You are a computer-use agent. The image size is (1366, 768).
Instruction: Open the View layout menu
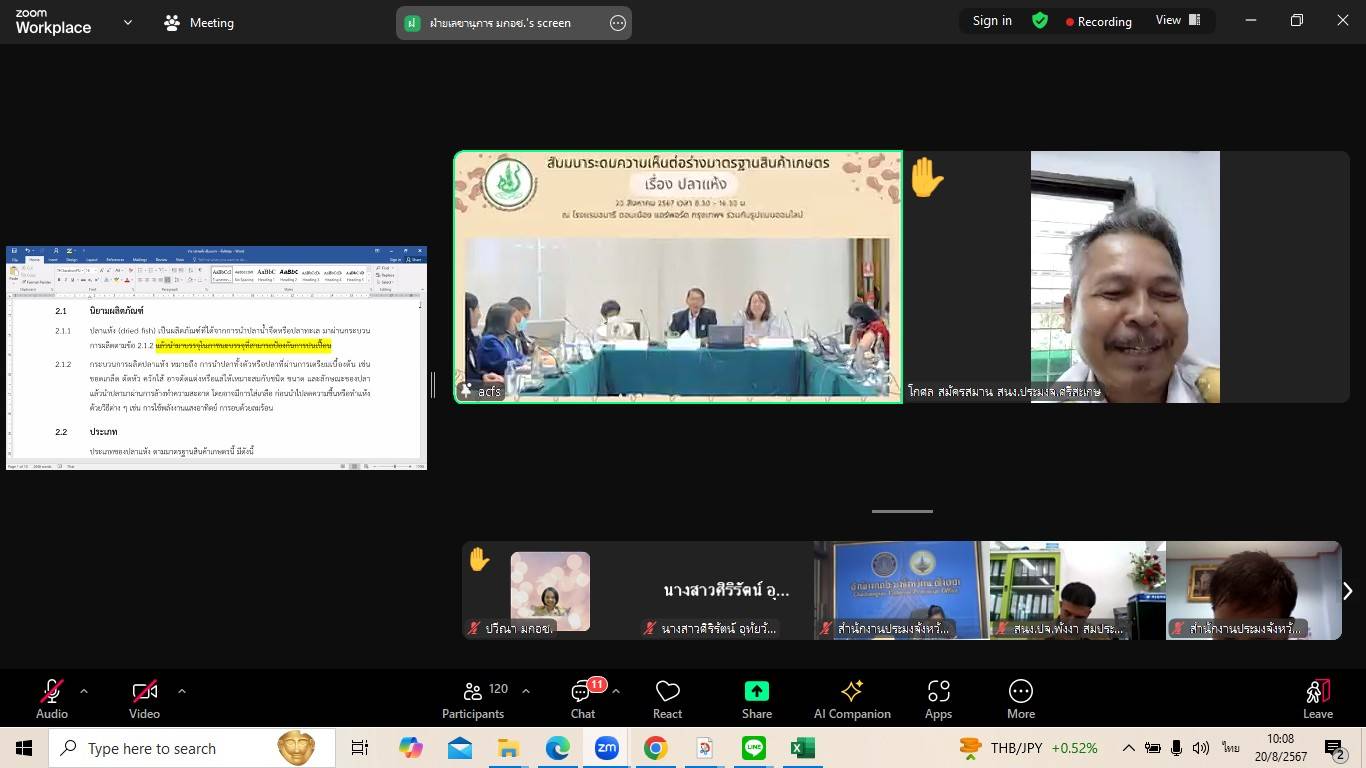tap(1178, 21)
